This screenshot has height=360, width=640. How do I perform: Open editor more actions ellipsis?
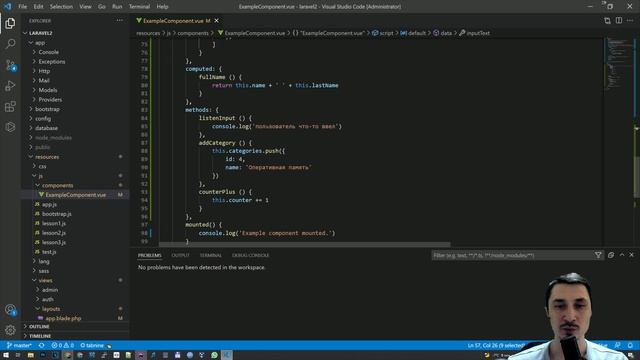point(630,20)
